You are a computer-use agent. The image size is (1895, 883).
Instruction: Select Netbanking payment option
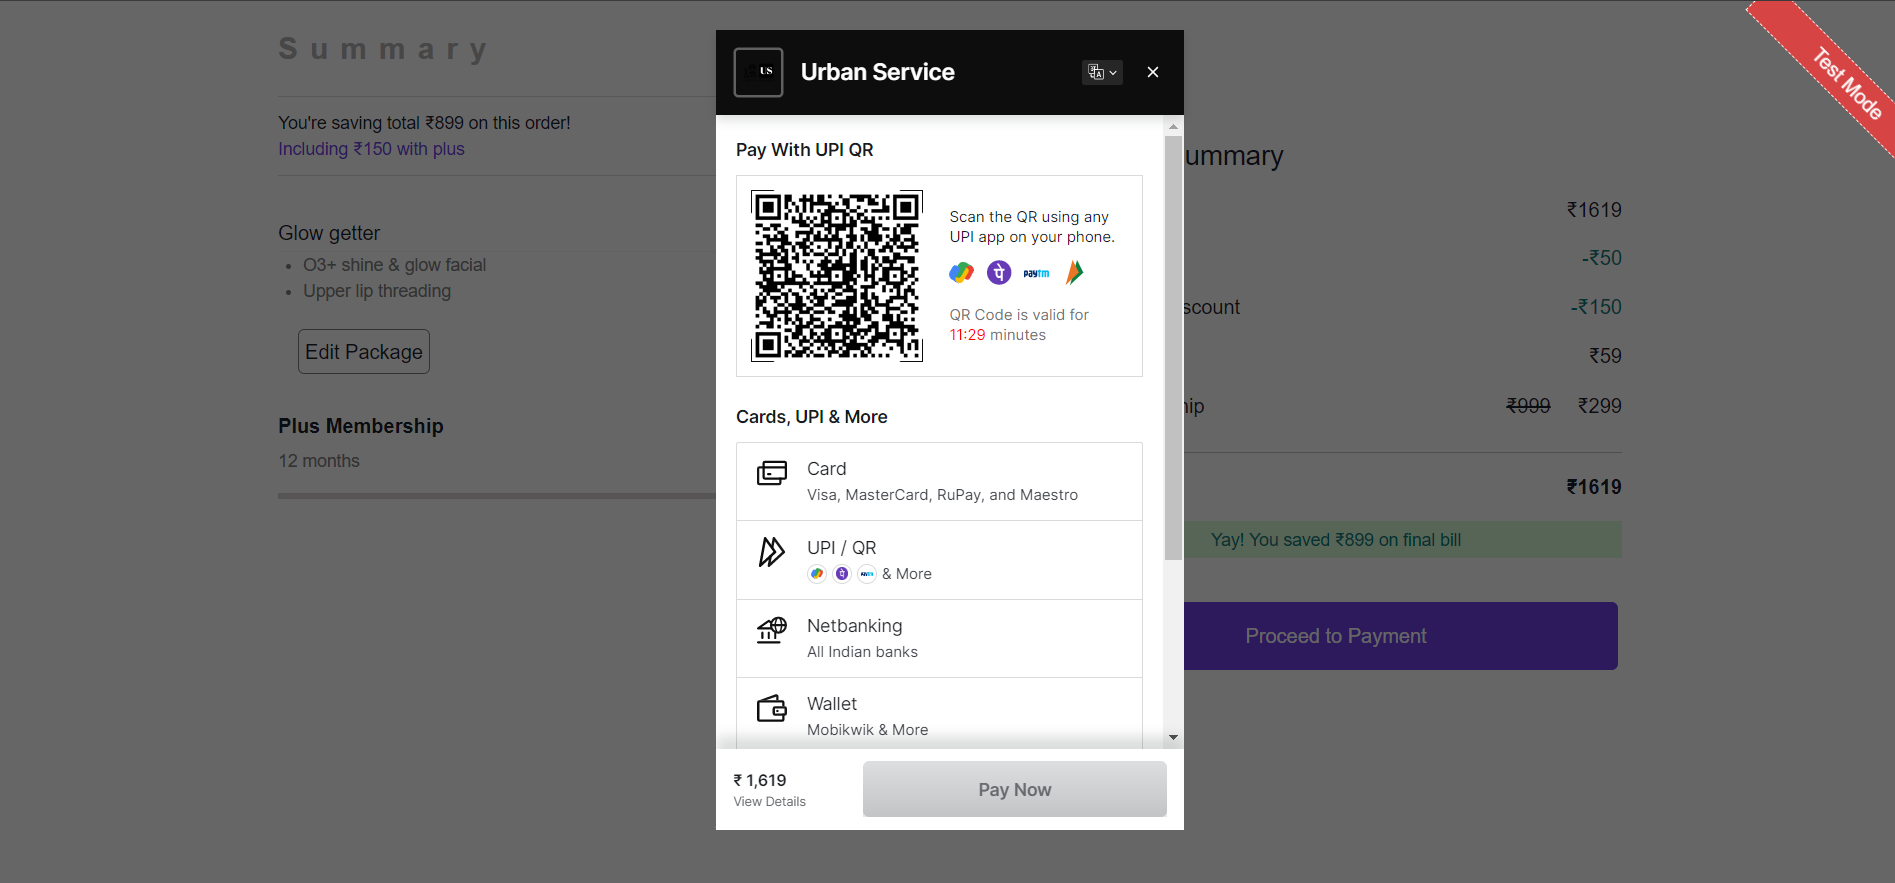[939, 638]
